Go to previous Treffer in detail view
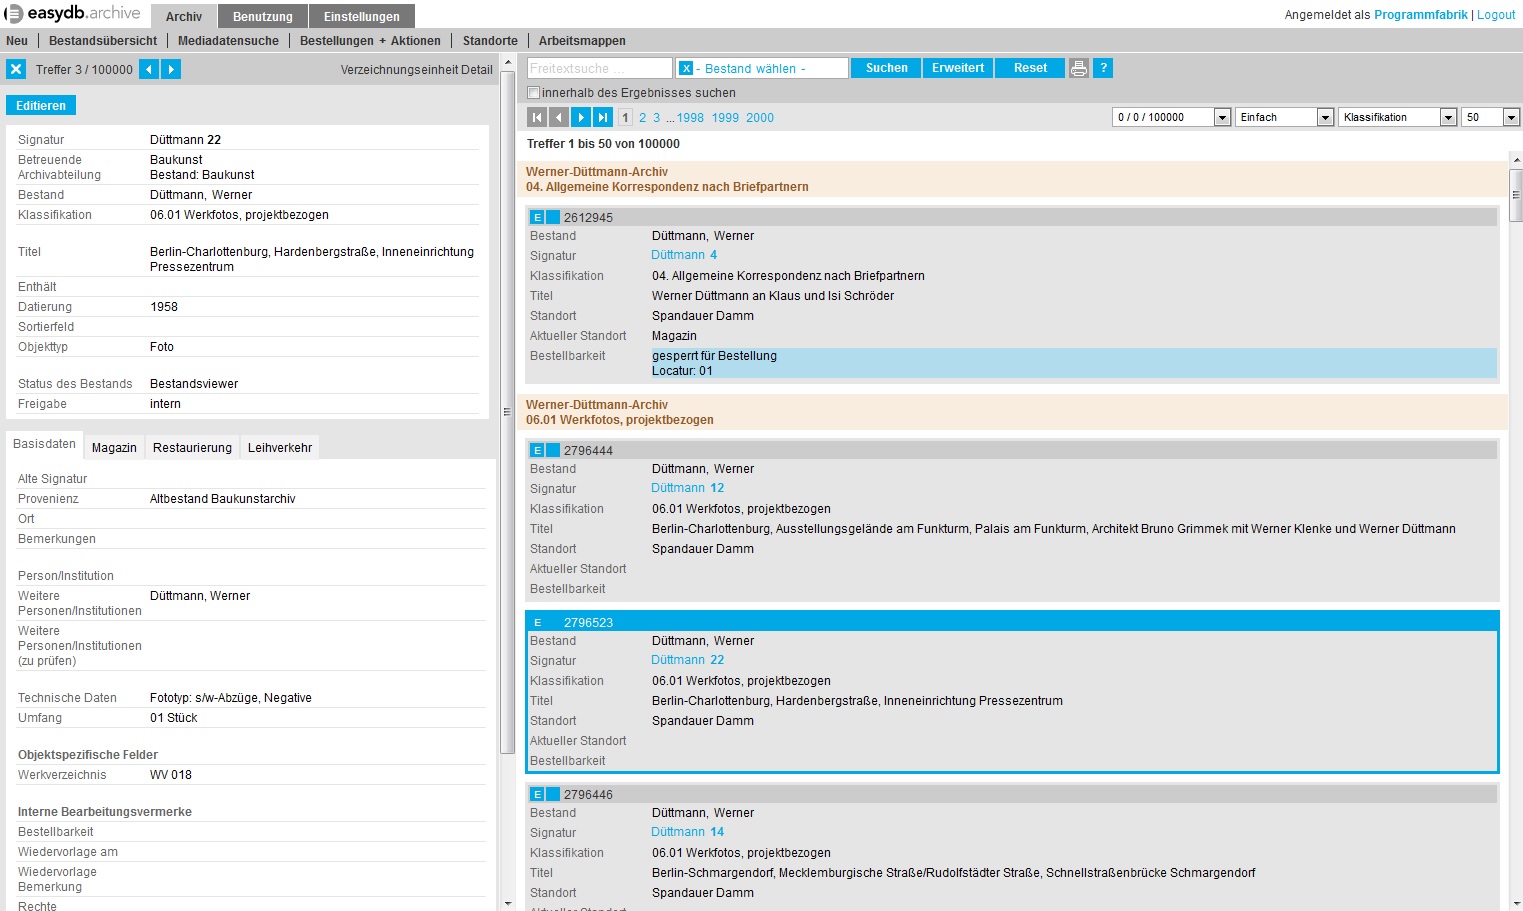 [x=149, y=69]
